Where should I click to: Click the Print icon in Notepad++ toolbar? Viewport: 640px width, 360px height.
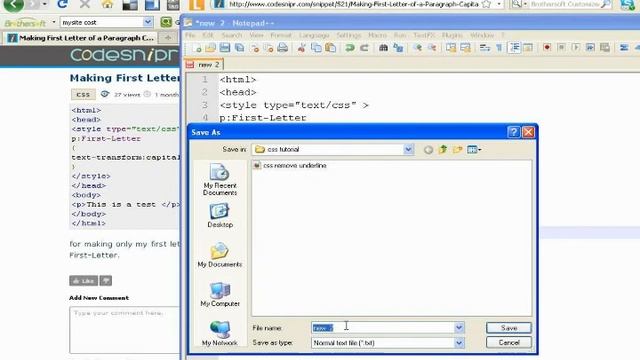[x=282, y=48]
